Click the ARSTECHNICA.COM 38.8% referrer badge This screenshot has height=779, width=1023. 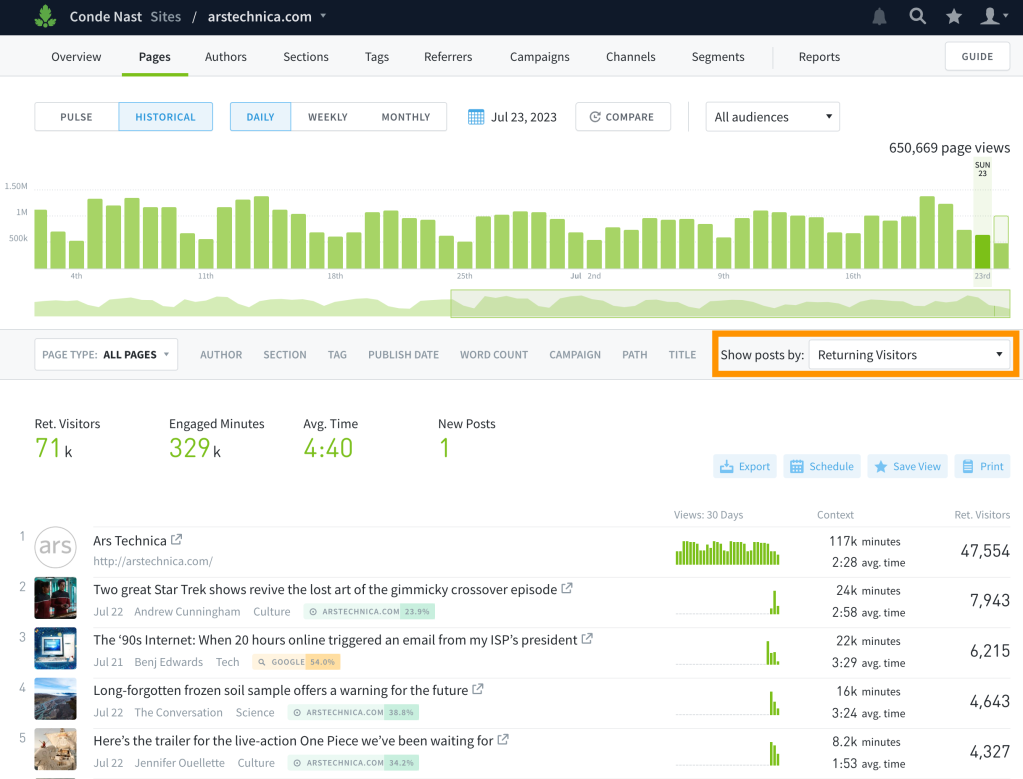[x=353, y=712]
